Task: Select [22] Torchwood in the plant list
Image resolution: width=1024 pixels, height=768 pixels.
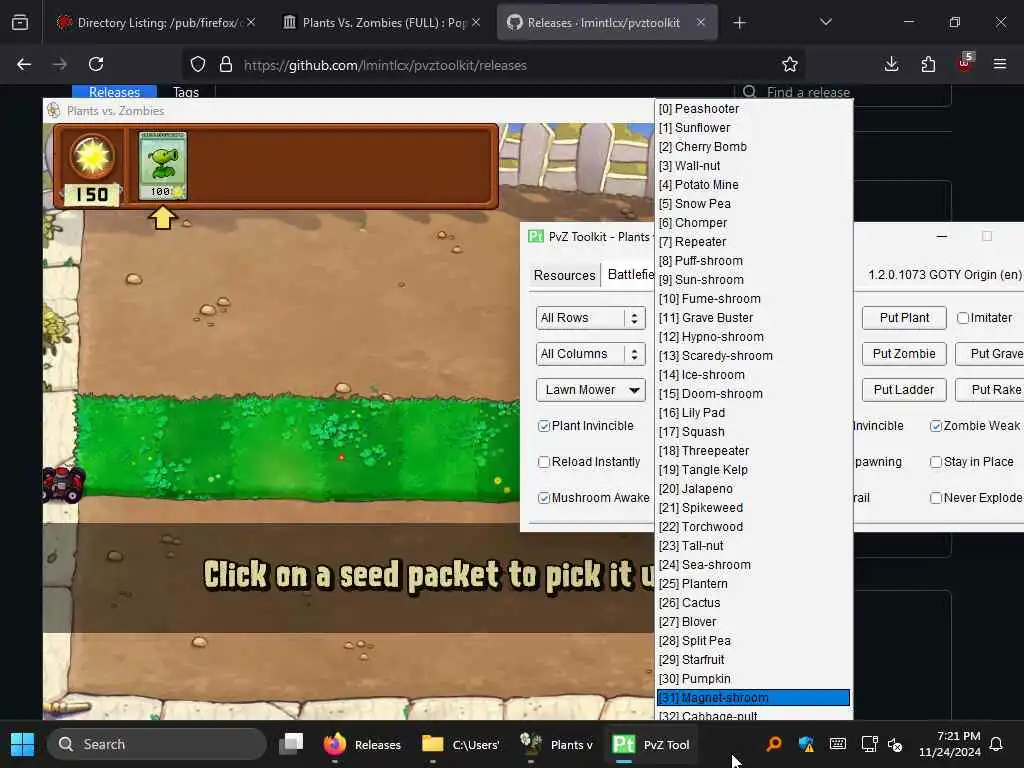Action: click(754, 526)
